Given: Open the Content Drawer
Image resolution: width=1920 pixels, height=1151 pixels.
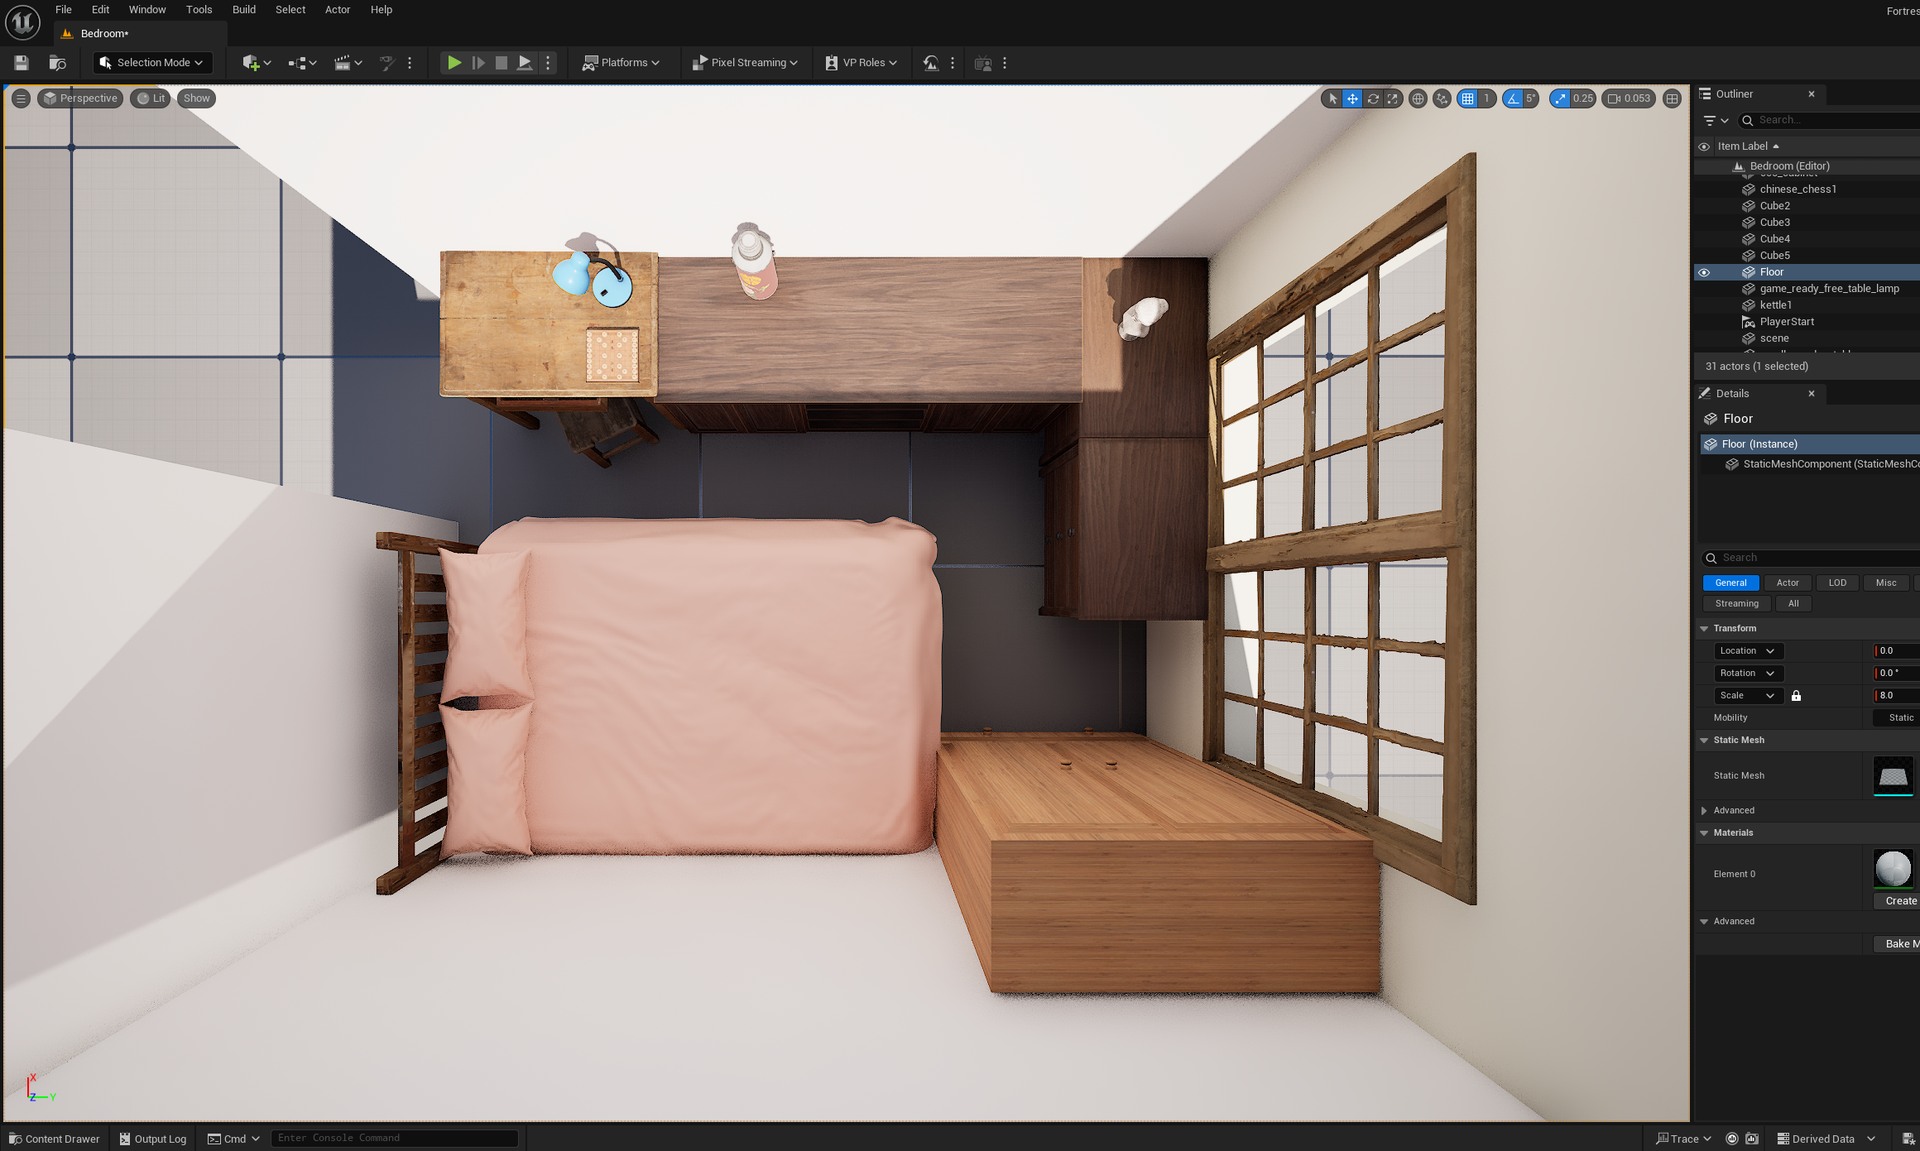Looking at the screenshot, I should (55, 1139).
